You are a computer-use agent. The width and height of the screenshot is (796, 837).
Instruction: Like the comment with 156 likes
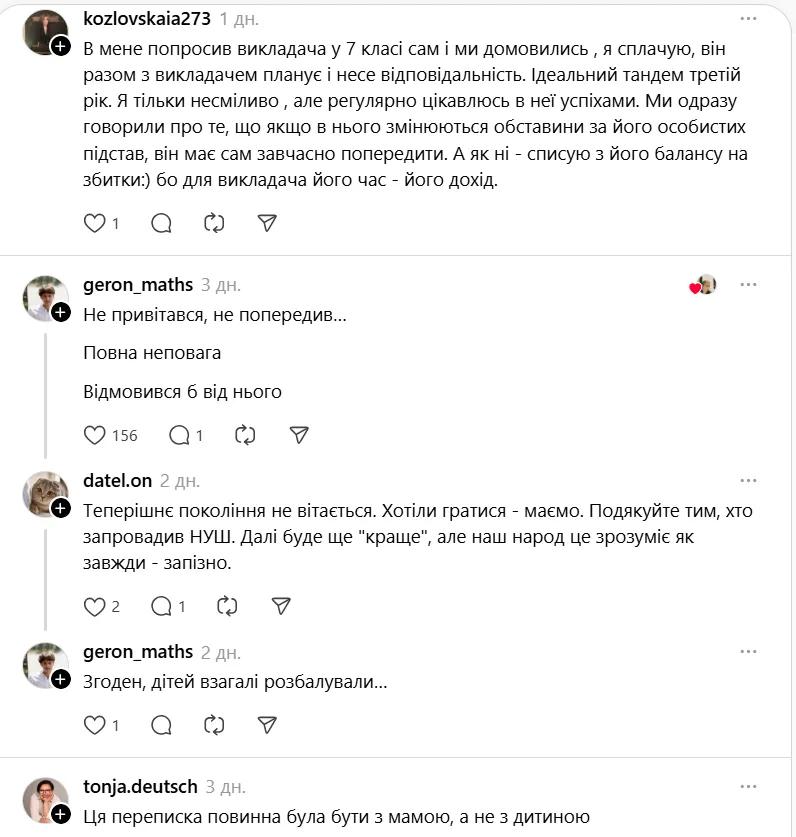tap(95, 435)
